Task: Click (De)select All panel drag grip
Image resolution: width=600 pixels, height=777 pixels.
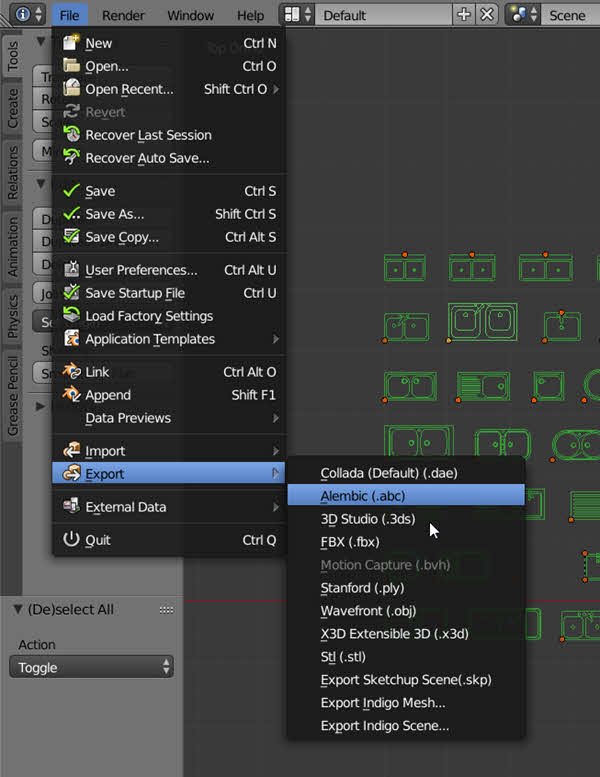Action: point(166,610)
